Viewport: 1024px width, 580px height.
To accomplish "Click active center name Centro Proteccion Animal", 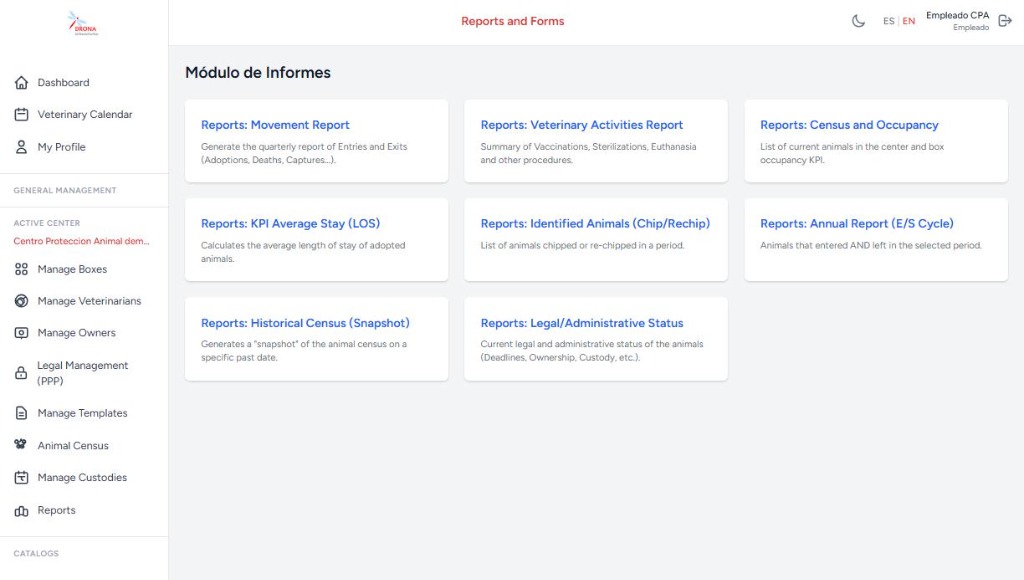I will [x=82, y=241].
